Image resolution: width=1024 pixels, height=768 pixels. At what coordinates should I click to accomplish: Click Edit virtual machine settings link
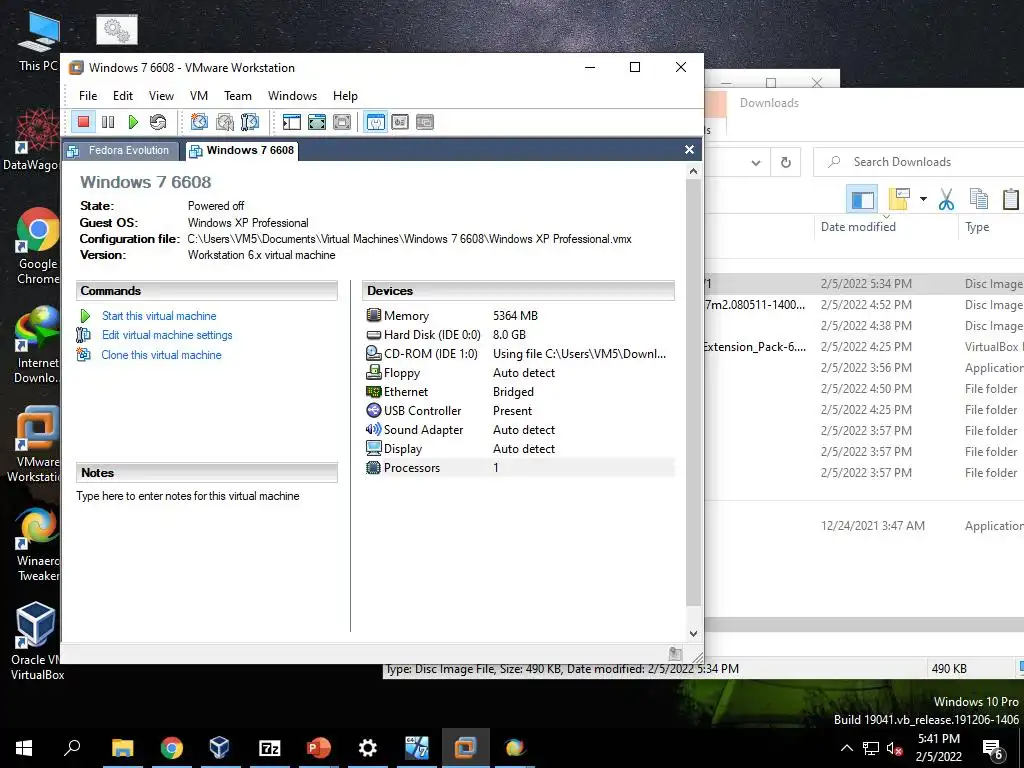pos(167,334)
